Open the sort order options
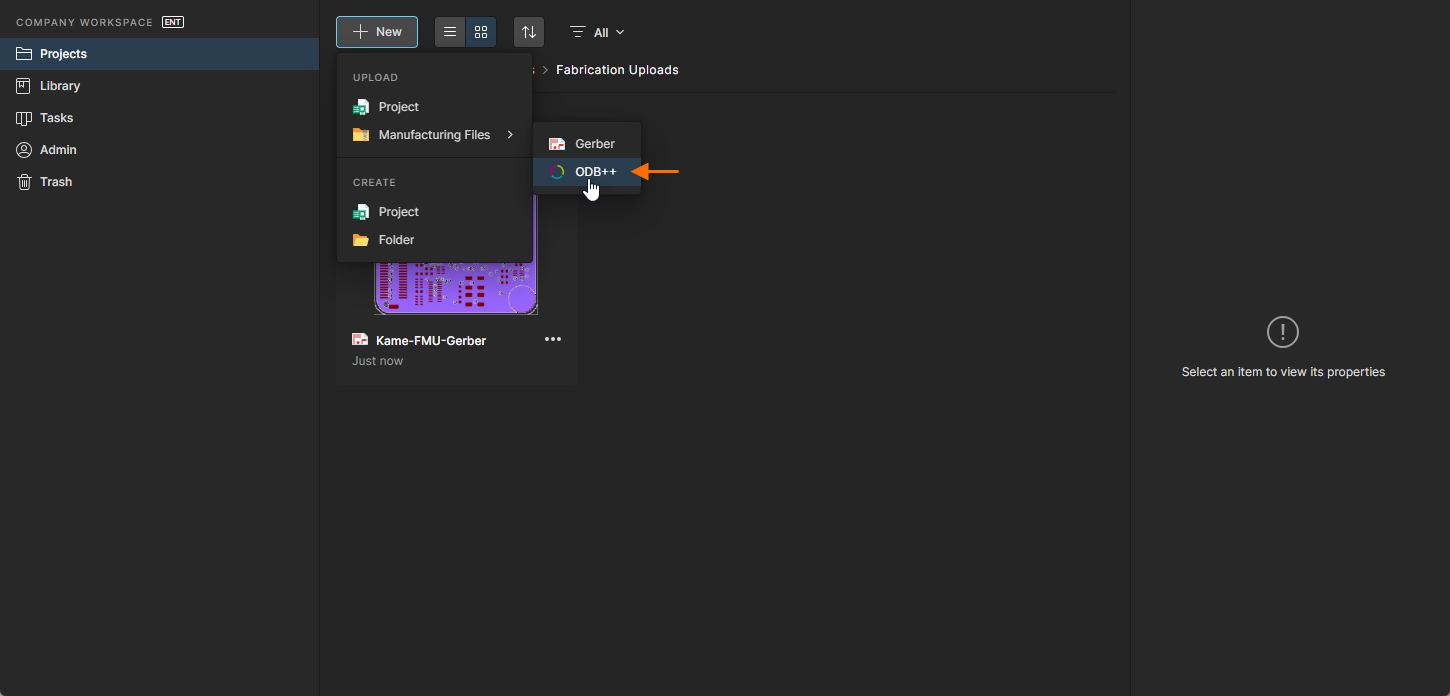The height and width of the screenshot is (696, 1450). click(529, 32)
